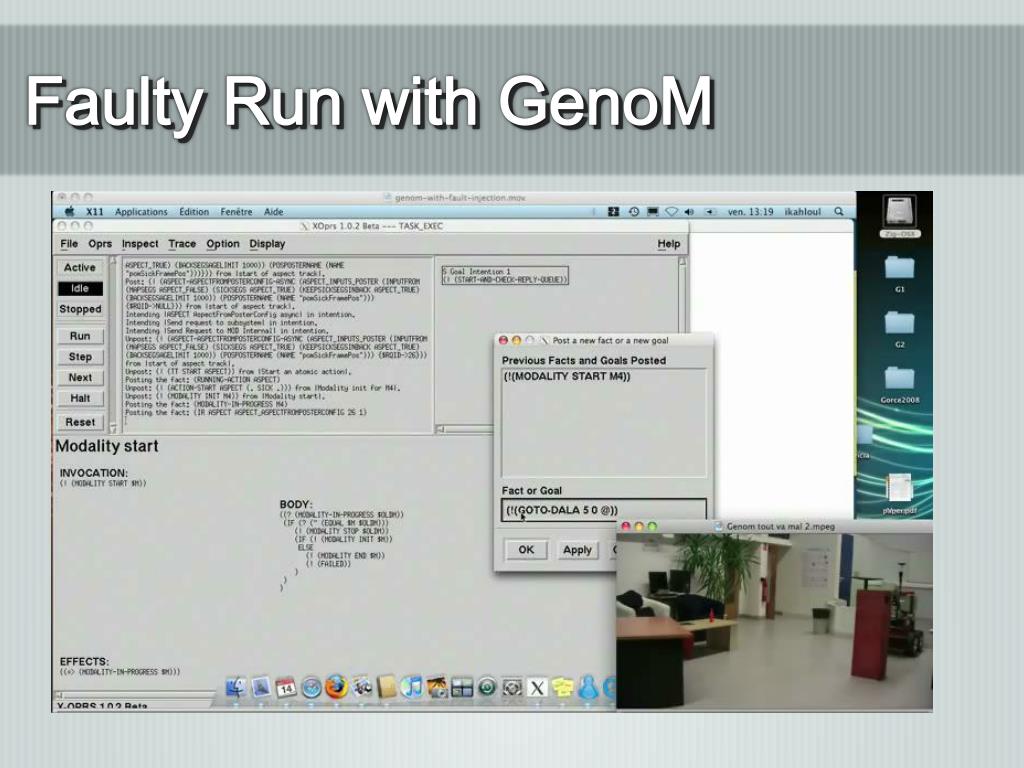Click the Fact or Goal input field
1024x768 pixels.
tap(604, 510)
